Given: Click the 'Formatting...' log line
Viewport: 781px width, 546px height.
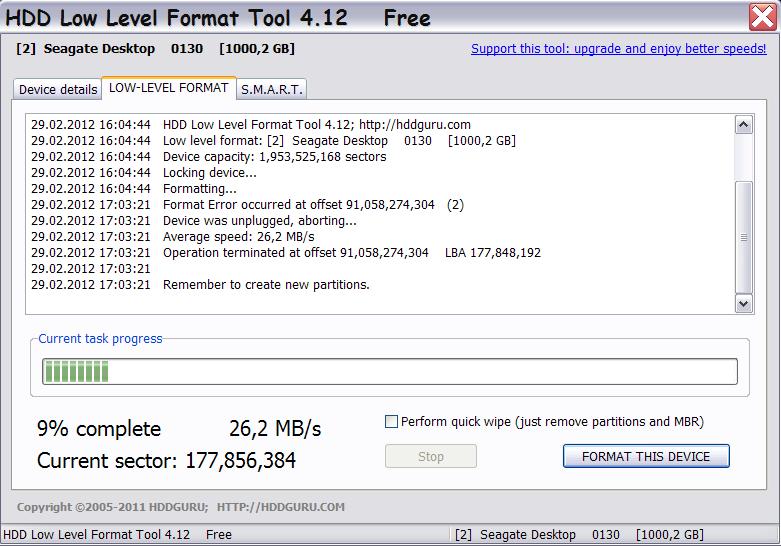Looking at the screenshot, I should coord(134,188).
